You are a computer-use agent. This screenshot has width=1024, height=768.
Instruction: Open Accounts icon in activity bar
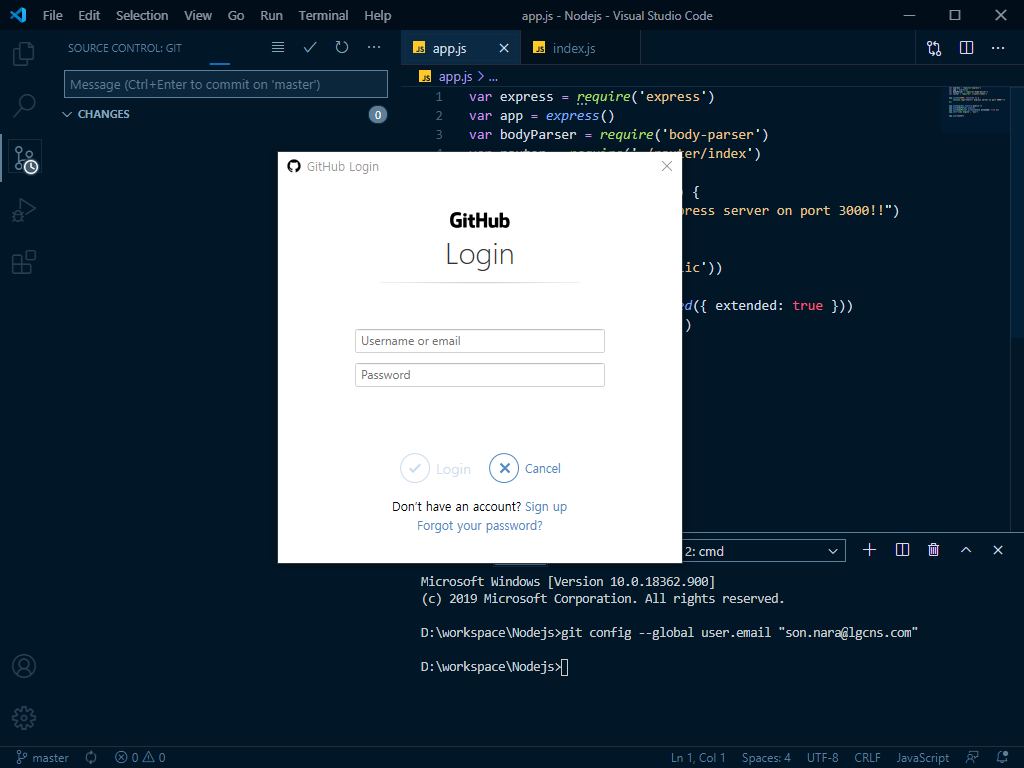click(x=24, y=666)
